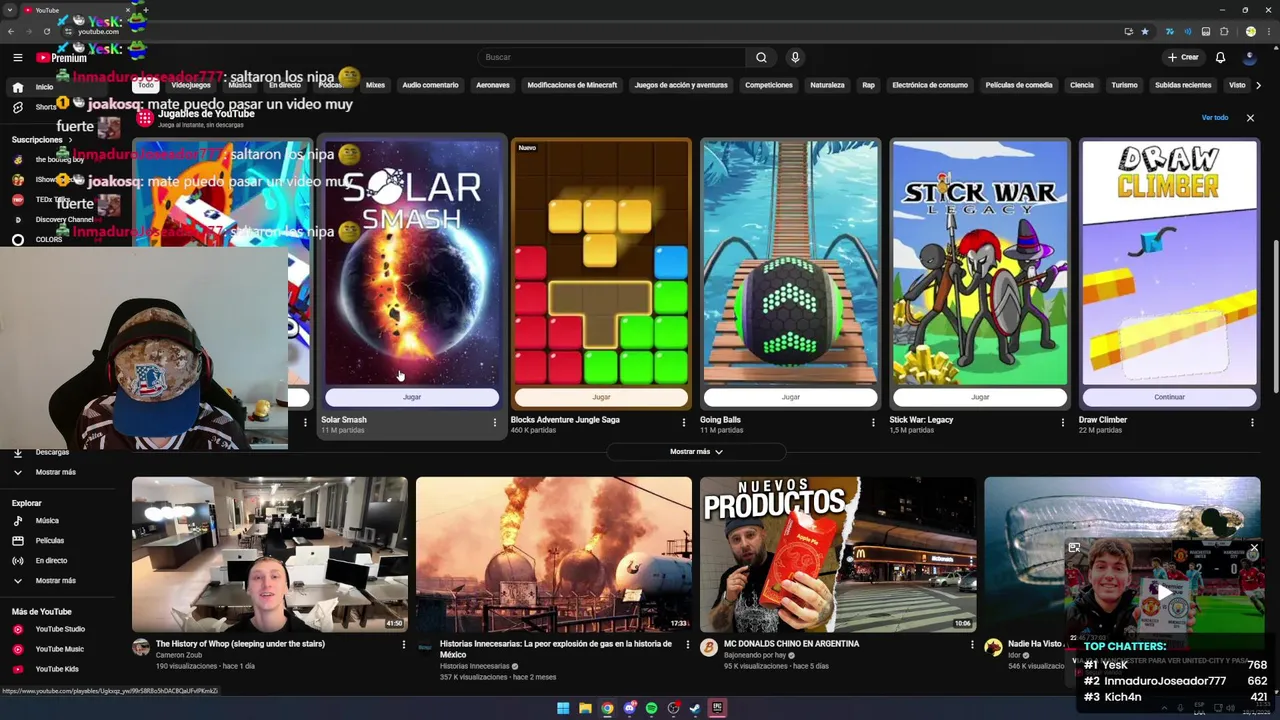Screen dimensions: 1280x720
Task: Click Jugar under Stick War: Legacy
Action: pos(980,397)
